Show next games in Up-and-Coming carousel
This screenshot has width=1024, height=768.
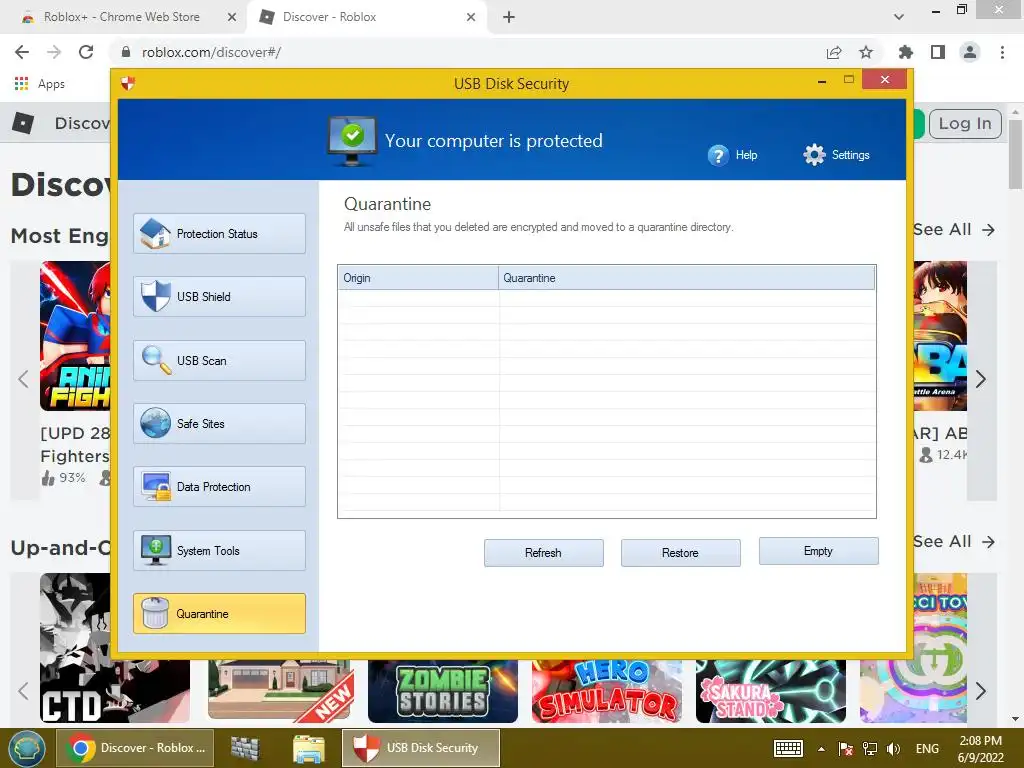pyautogui.click(x=981, y=691)
